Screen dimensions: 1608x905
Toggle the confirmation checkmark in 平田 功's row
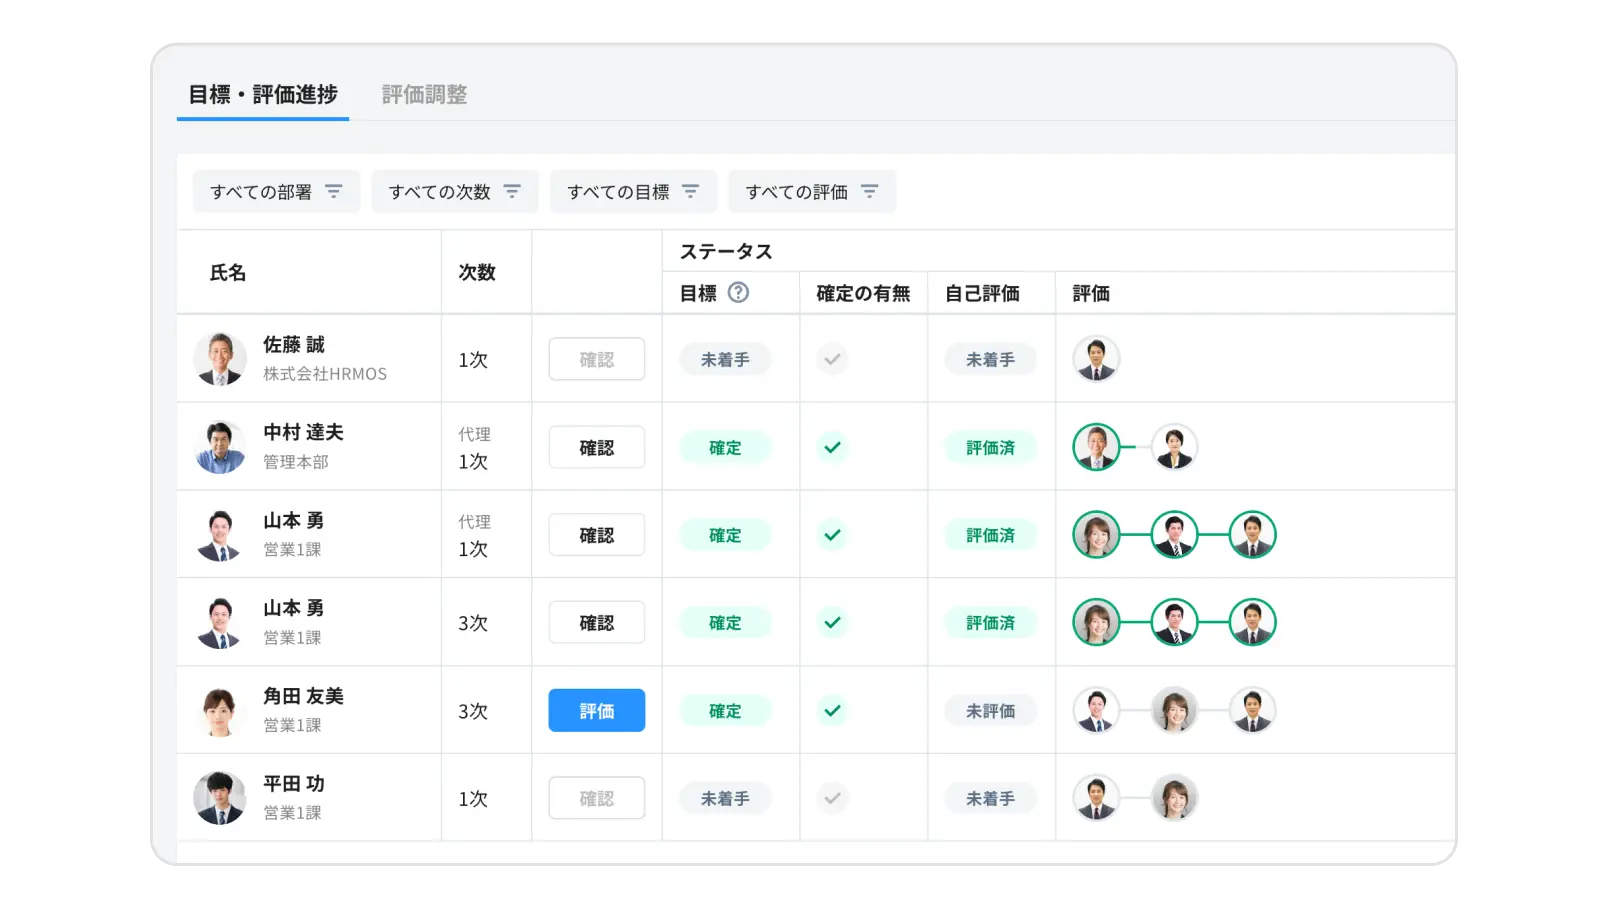point(832,798)
